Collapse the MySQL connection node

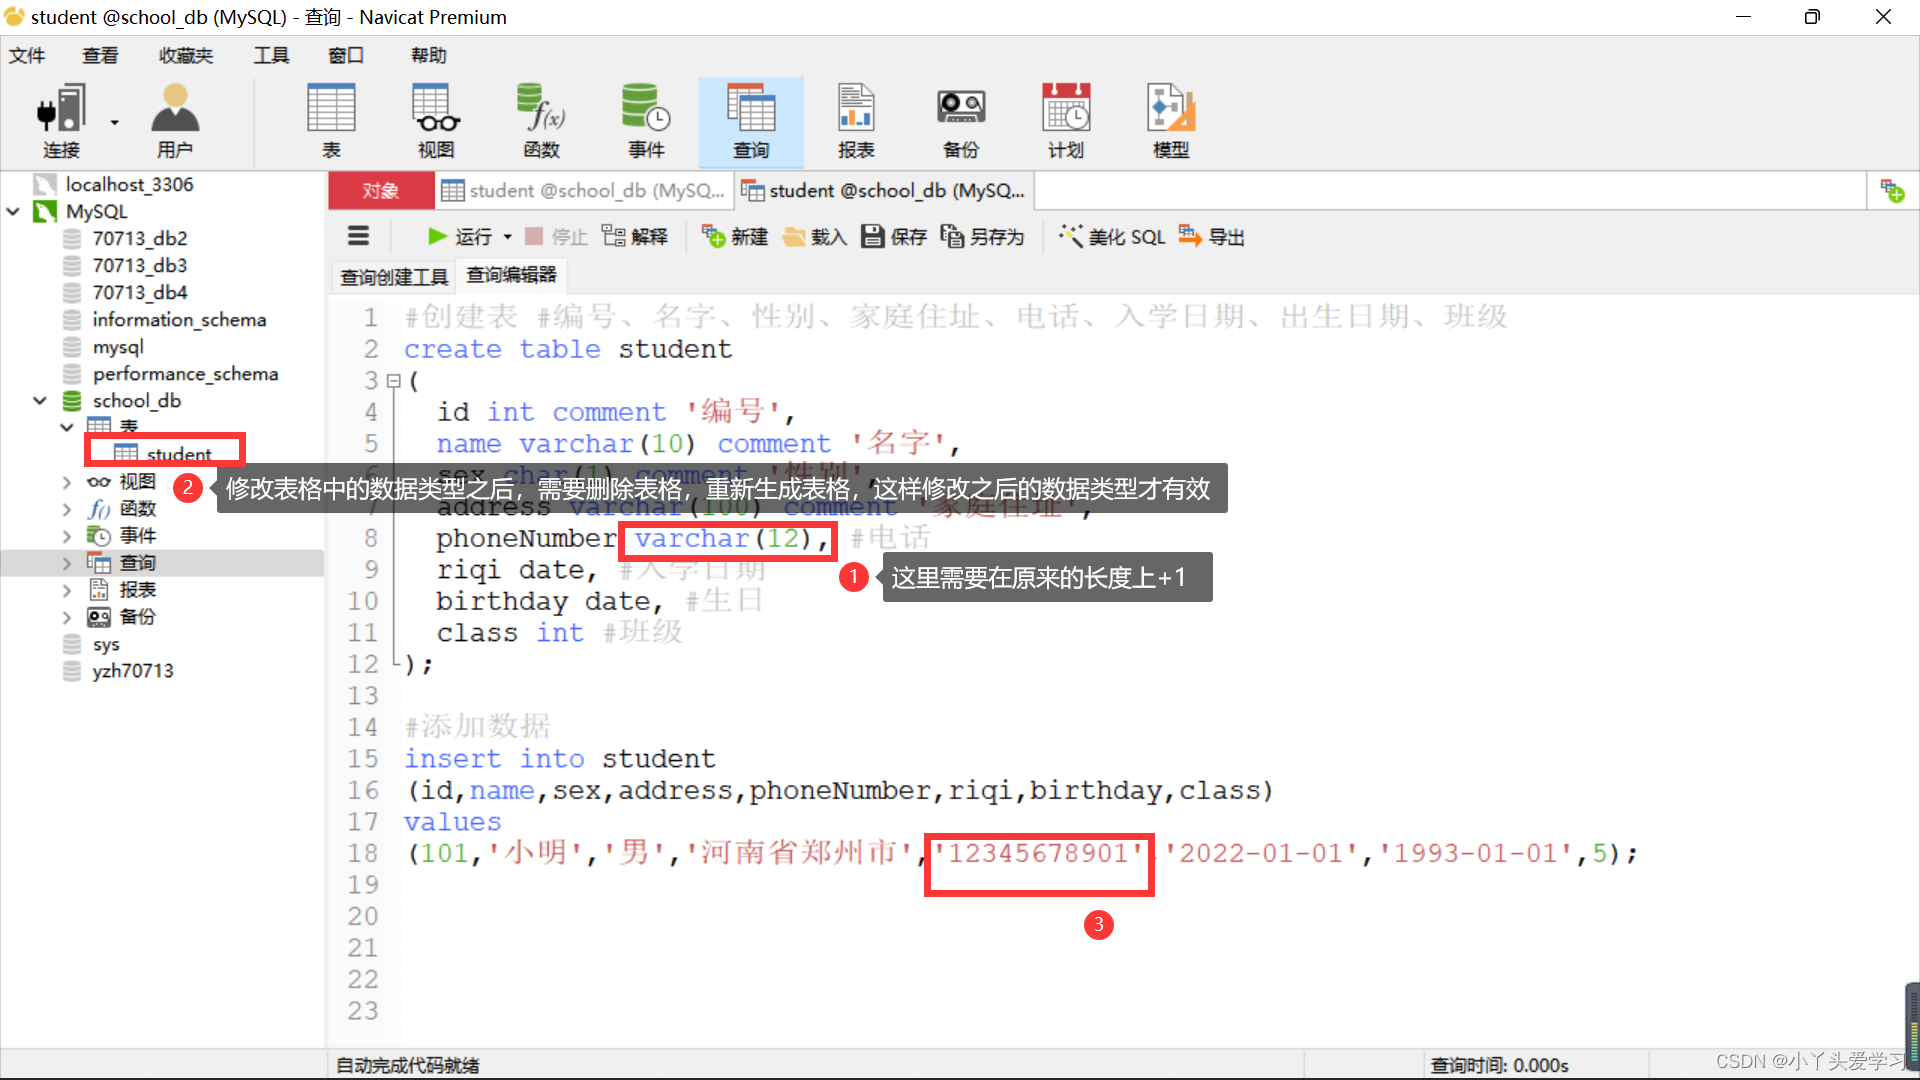point(14,212)
